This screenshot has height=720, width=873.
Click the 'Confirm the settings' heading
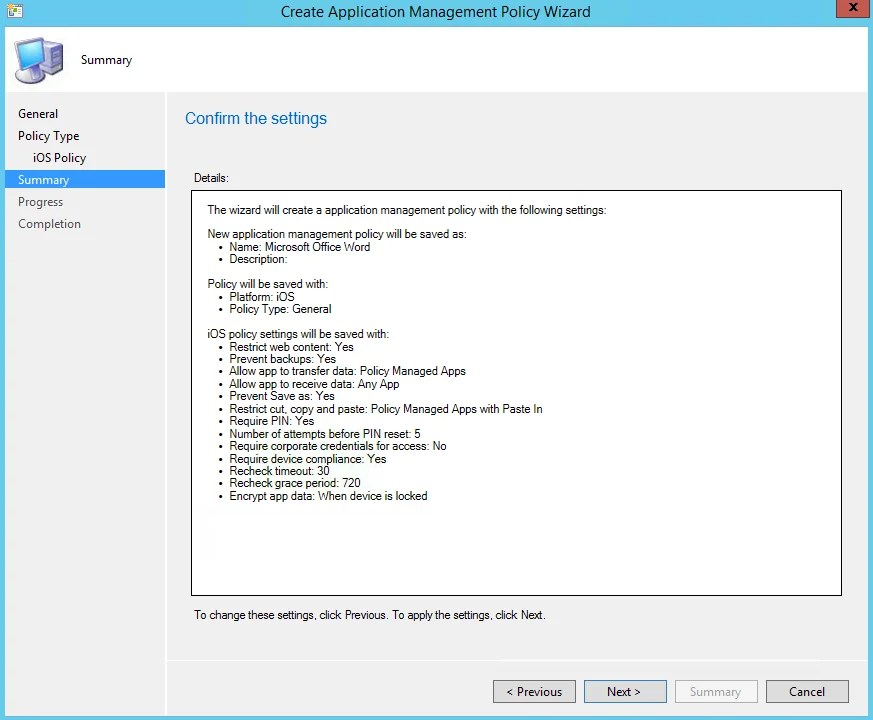pyautogui.click(x=256, y=119)
